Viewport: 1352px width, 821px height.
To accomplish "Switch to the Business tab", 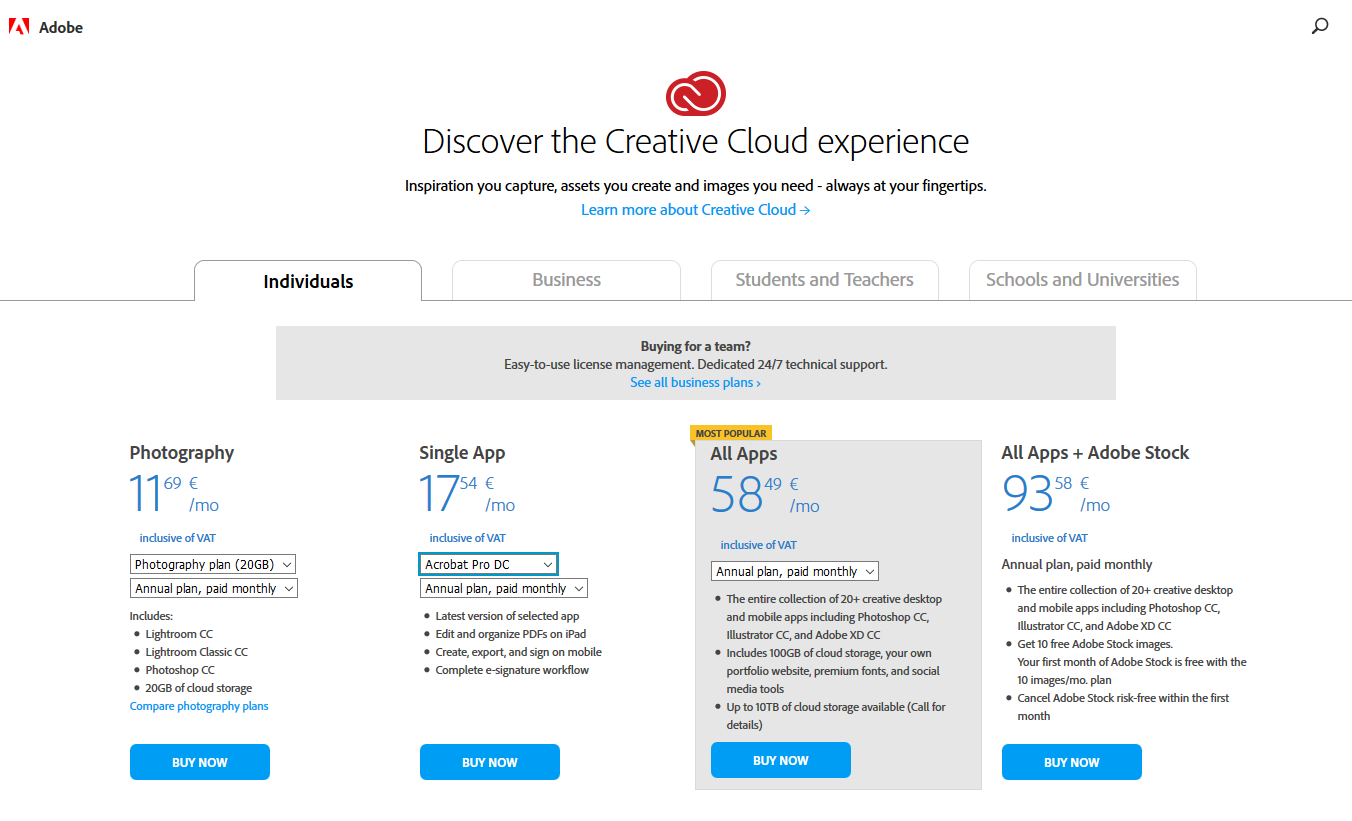I will (x=566, y=280).
